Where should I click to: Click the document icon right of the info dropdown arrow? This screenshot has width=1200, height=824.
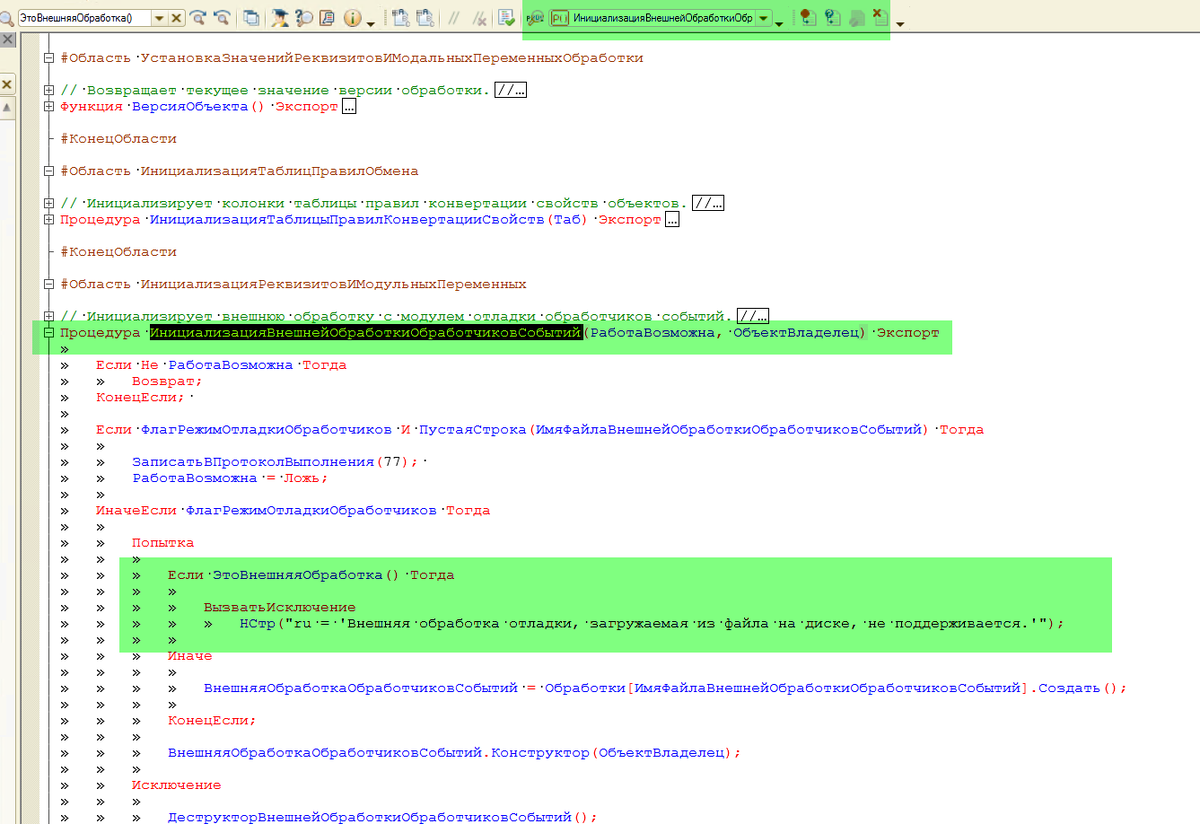(401, 18)
